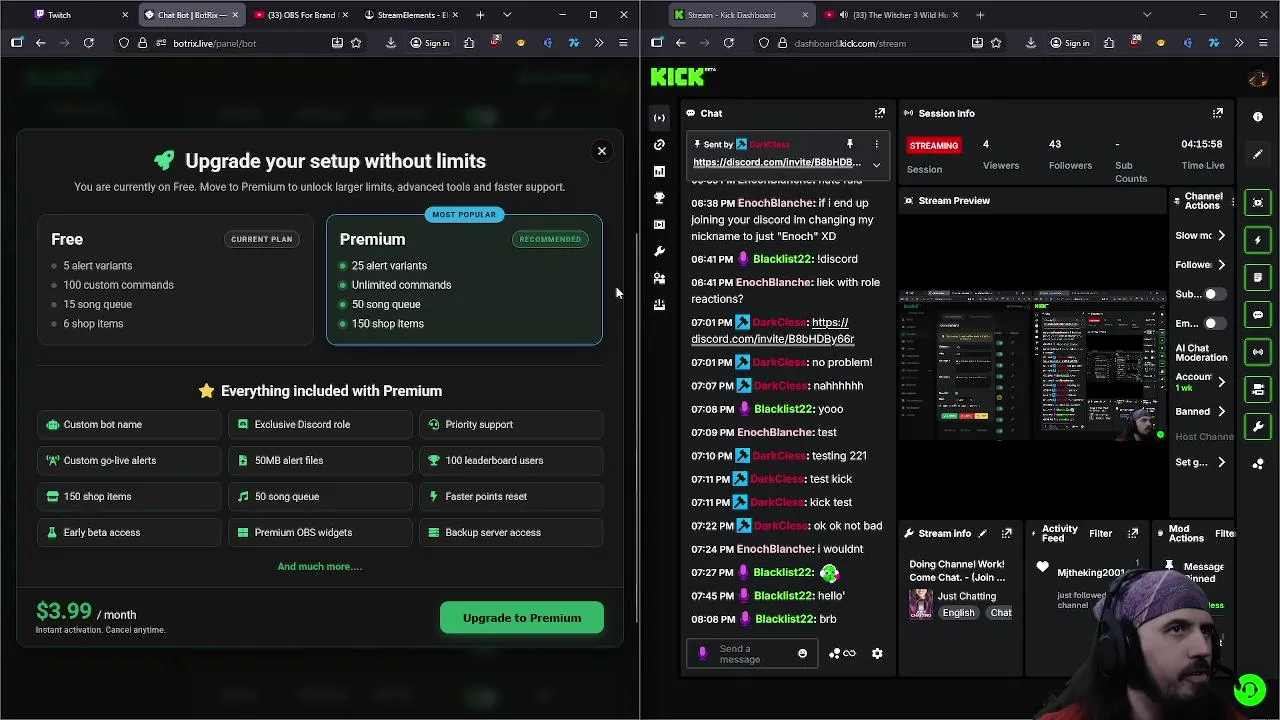Click Sign in in the Kick browser toolbar
The height and width of the screenshot is (720, 1280).
coord(1070,43)
